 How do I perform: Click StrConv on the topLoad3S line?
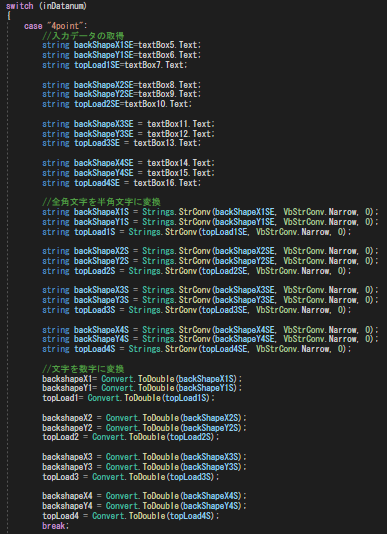[x=181, y=310]
